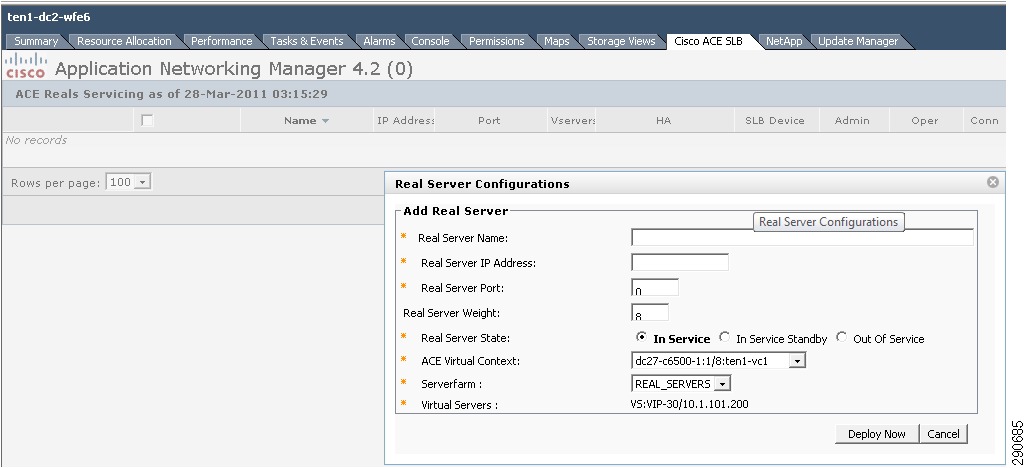Sort by the Name column arrow
Image resolution: width=1025 pixels, height=468 pixels.
tap(326, 121)
